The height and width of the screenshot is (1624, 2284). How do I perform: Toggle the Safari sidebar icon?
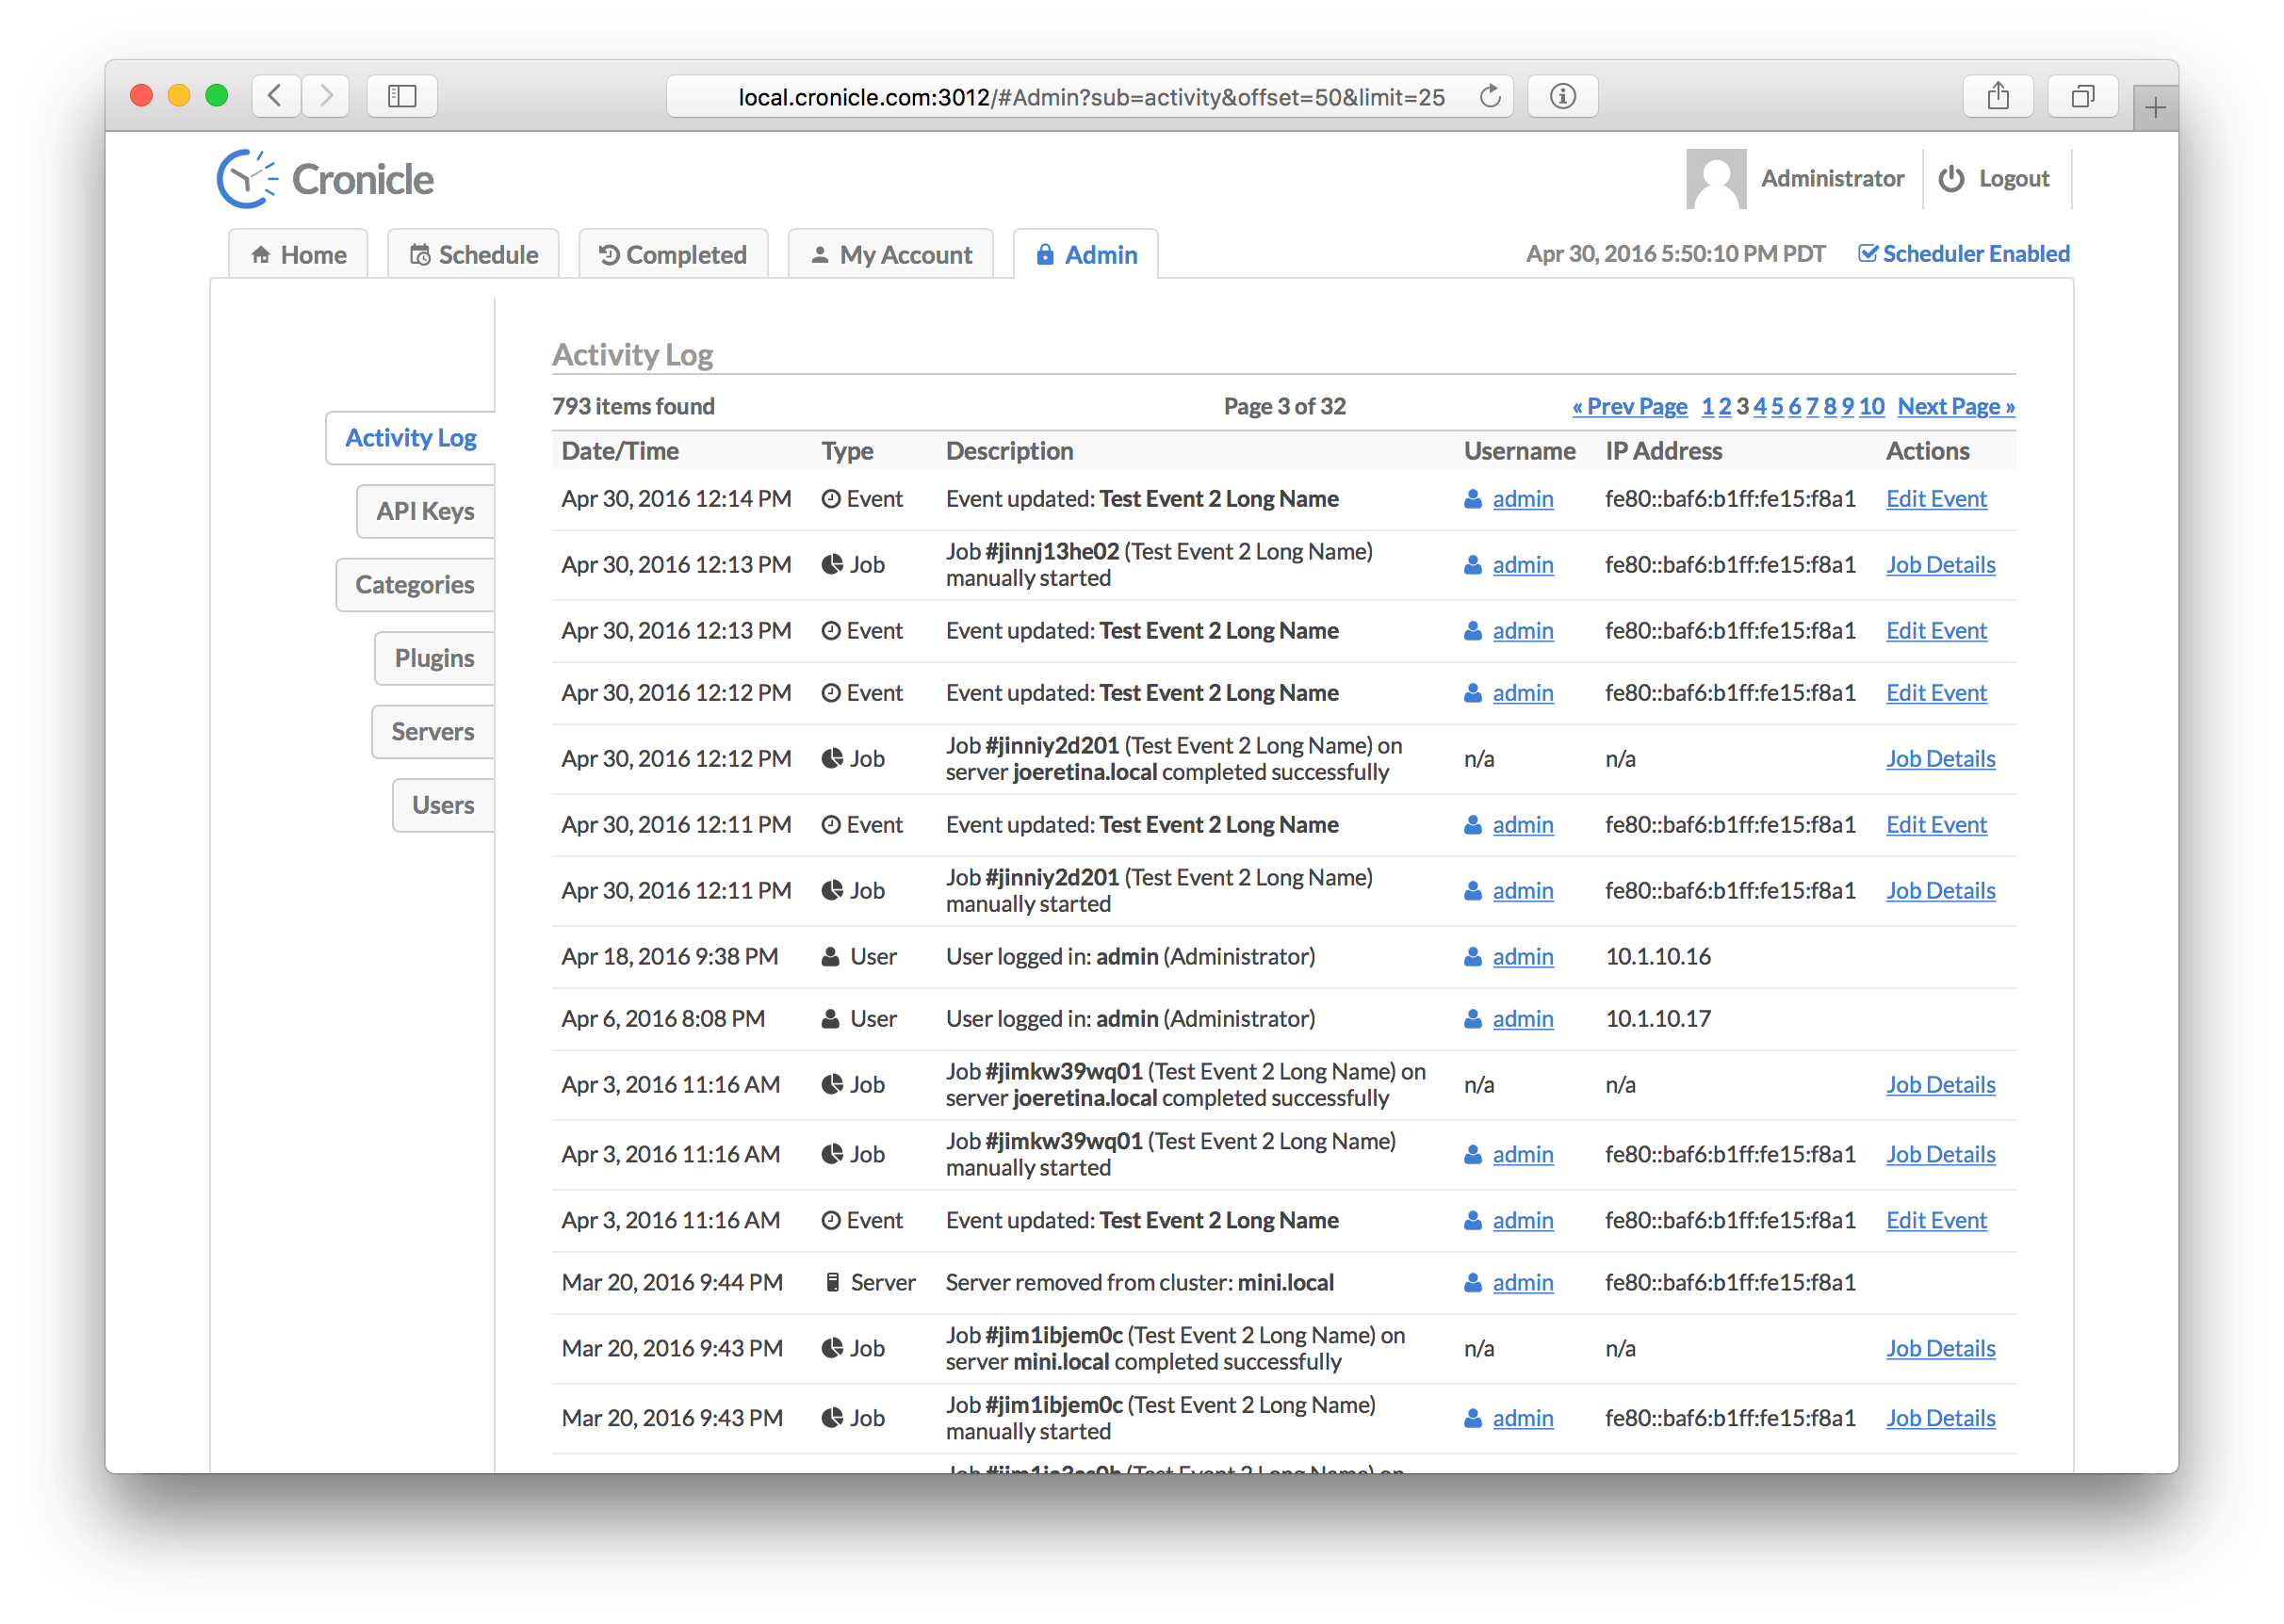point(402,97)
